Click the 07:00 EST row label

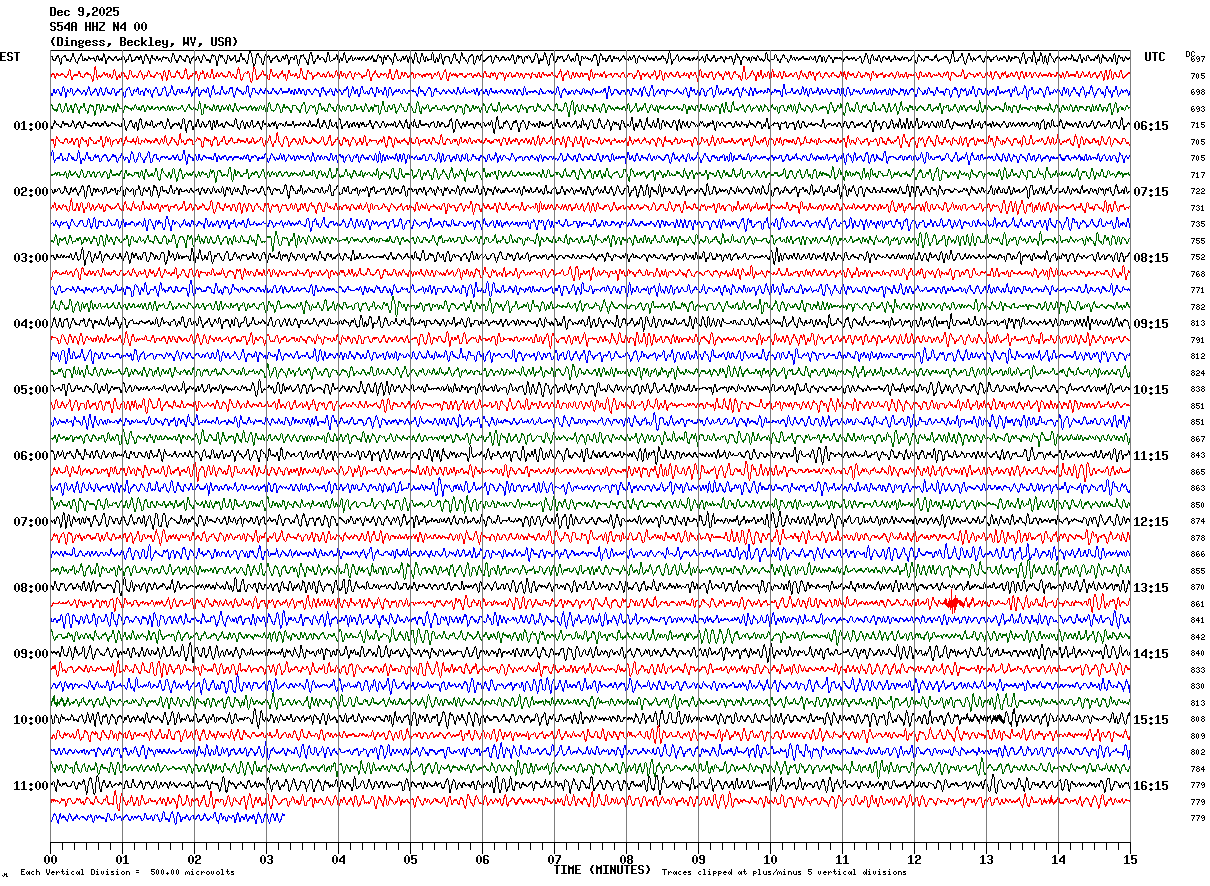click(30, 522)
